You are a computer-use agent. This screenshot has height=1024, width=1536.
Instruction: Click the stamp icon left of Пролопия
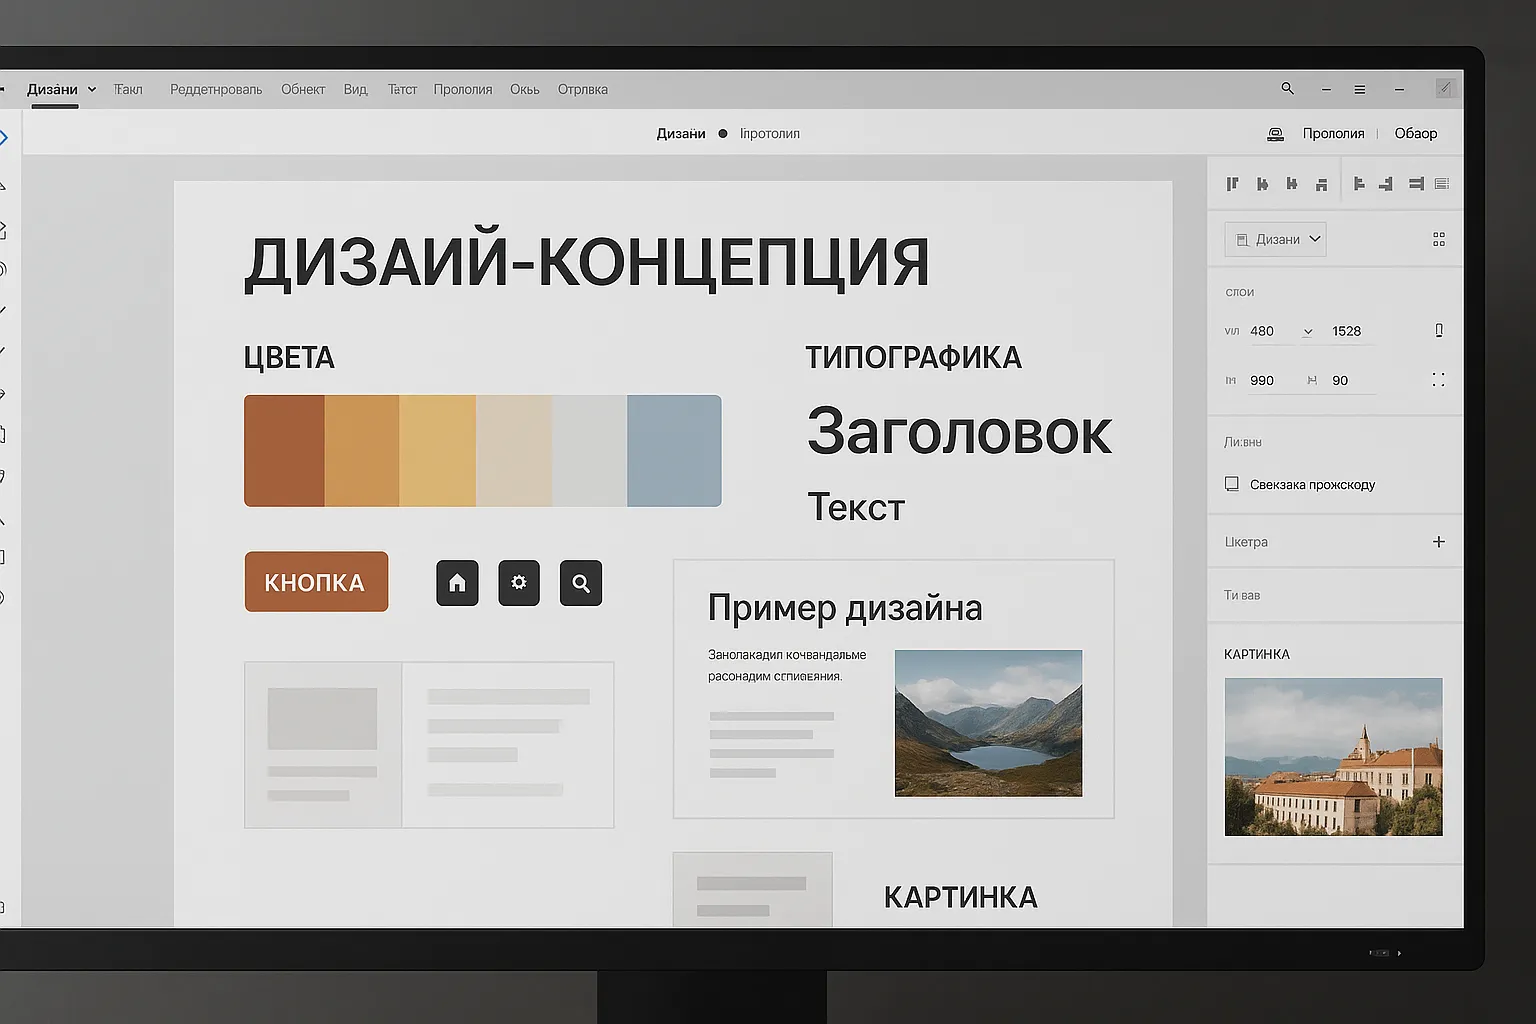(1275, 134)
